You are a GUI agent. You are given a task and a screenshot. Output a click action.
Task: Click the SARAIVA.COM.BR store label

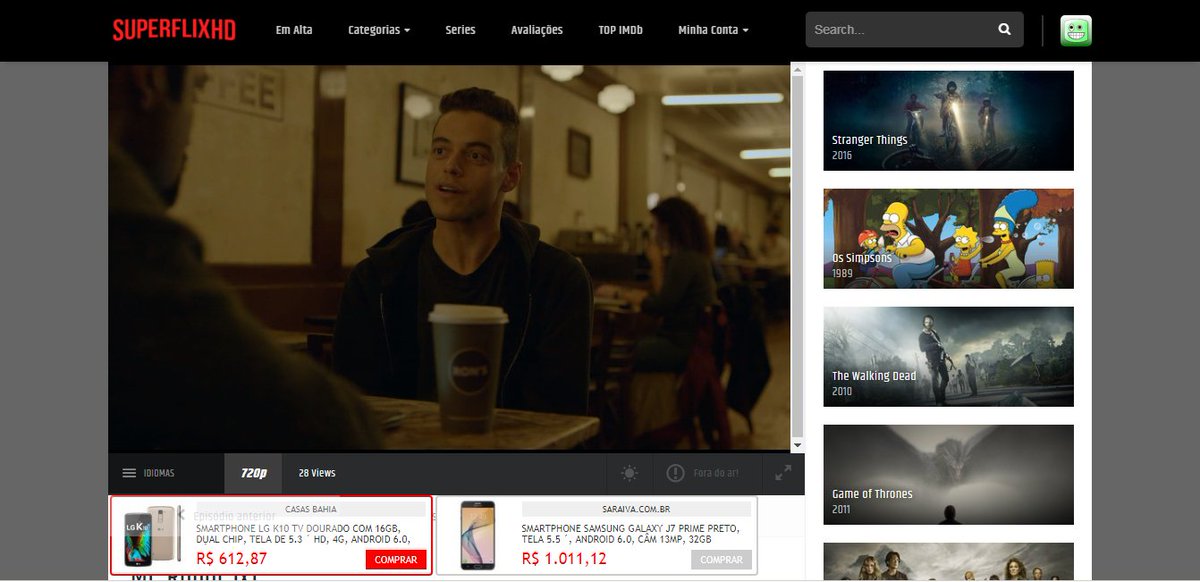[x=636, y=509]
